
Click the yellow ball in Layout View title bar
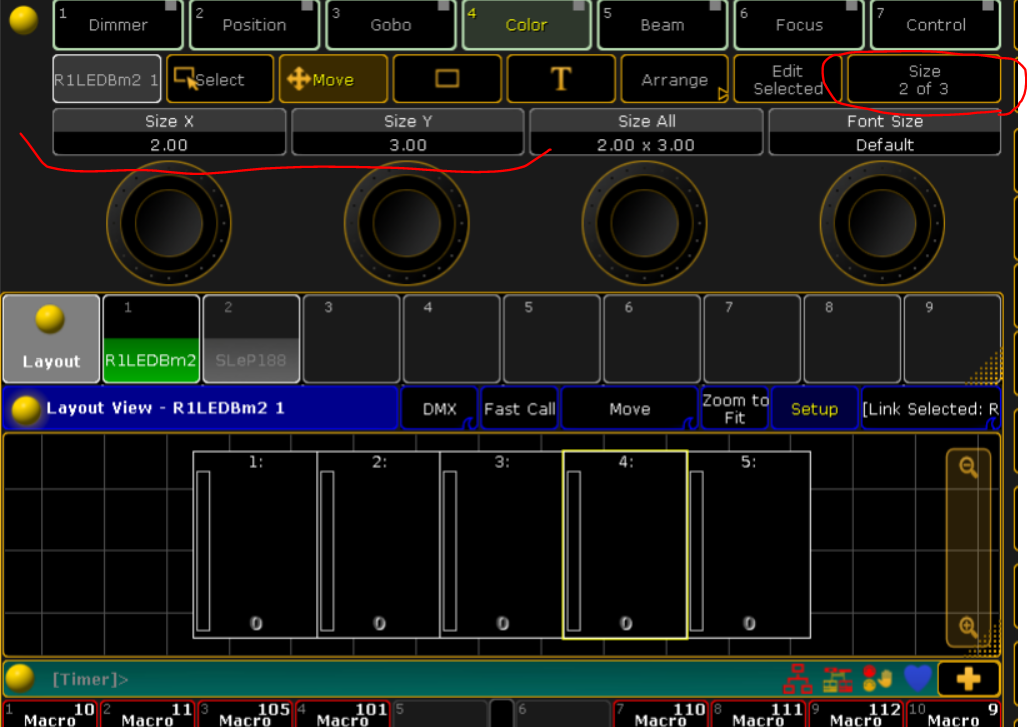(26, 410)
